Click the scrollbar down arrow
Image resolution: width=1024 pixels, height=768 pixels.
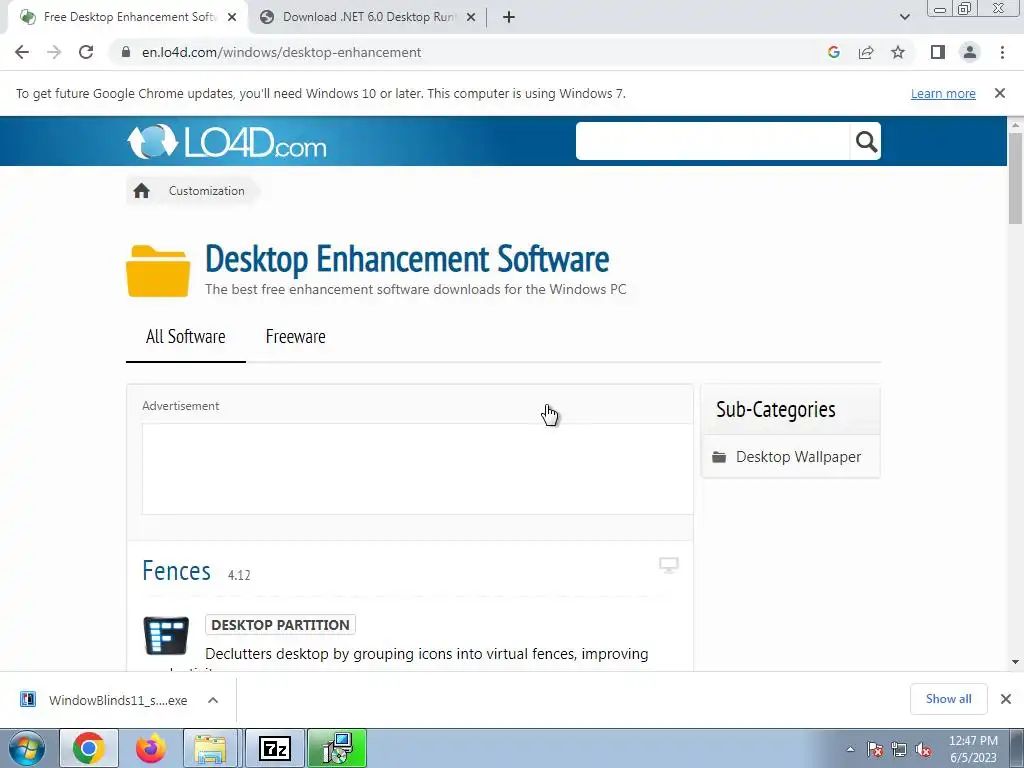(1015, 662)
